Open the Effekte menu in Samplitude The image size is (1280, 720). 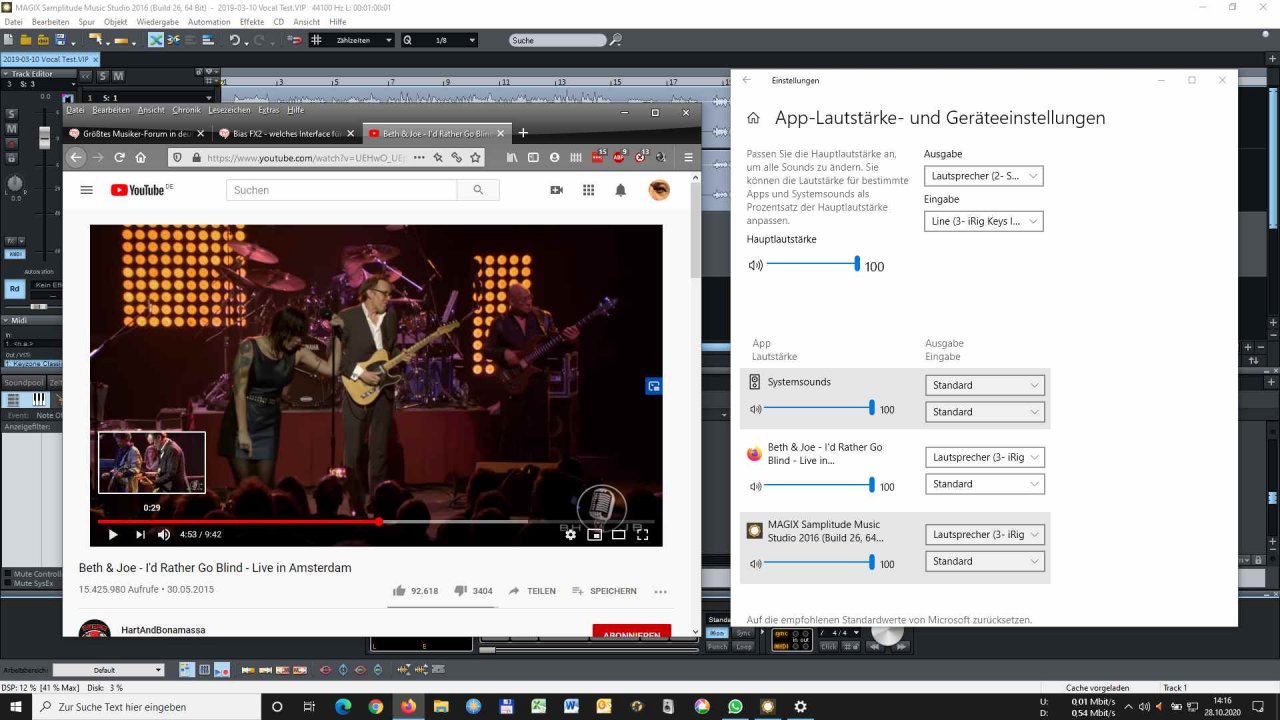tap(251, 21)
